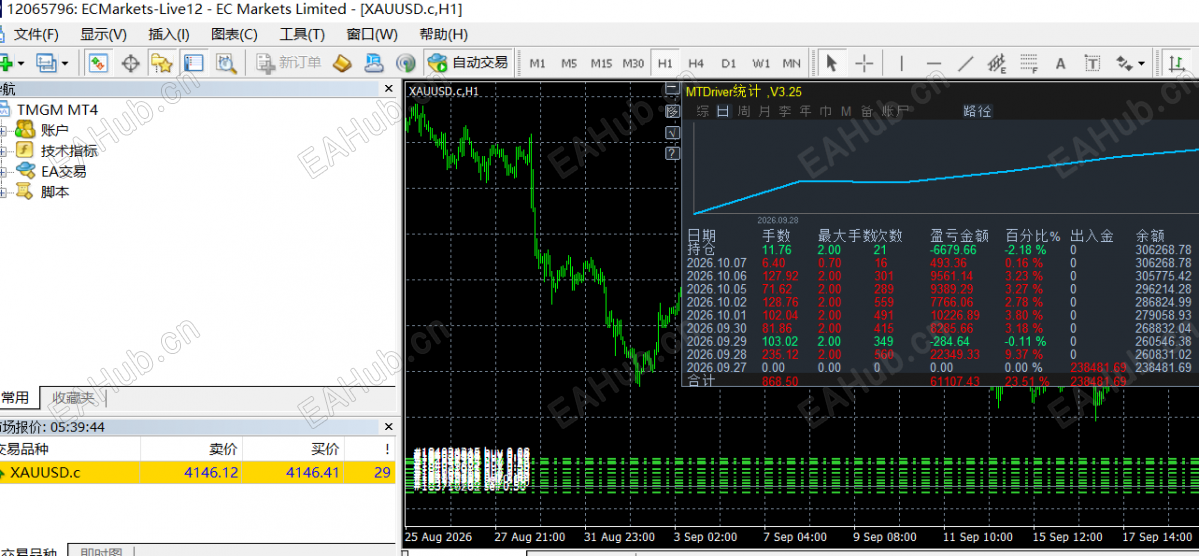Expand the 账户 tree node
This screenshot has height=556, width=1199.
(2, 131)
